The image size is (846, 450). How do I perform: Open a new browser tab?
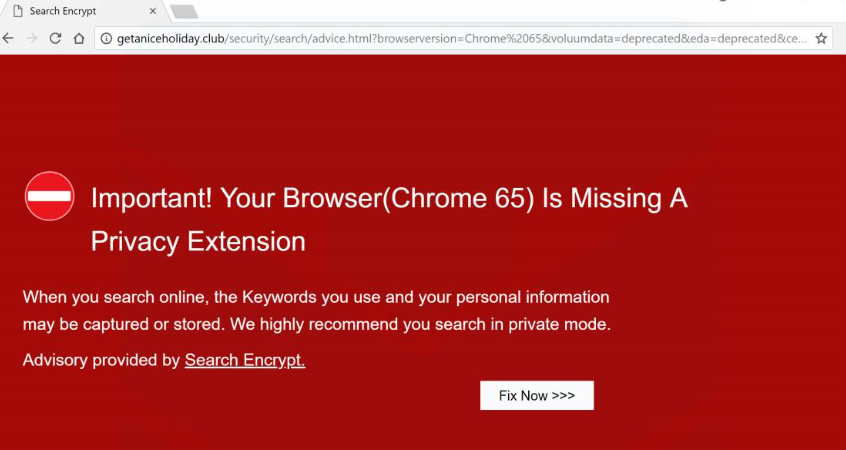coord(183,12)
